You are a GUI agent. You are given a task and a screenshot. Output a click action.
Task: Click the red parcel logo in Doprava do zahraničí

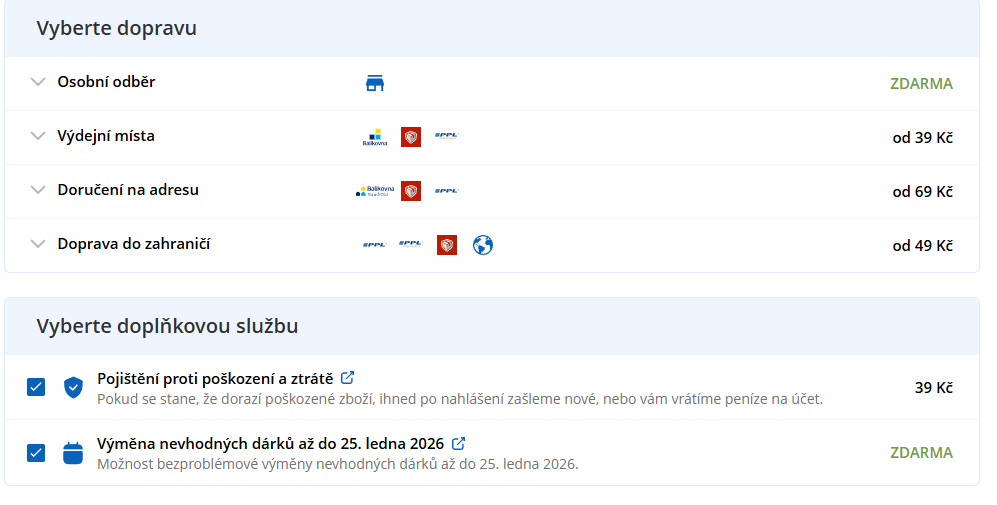click(447, 245)
